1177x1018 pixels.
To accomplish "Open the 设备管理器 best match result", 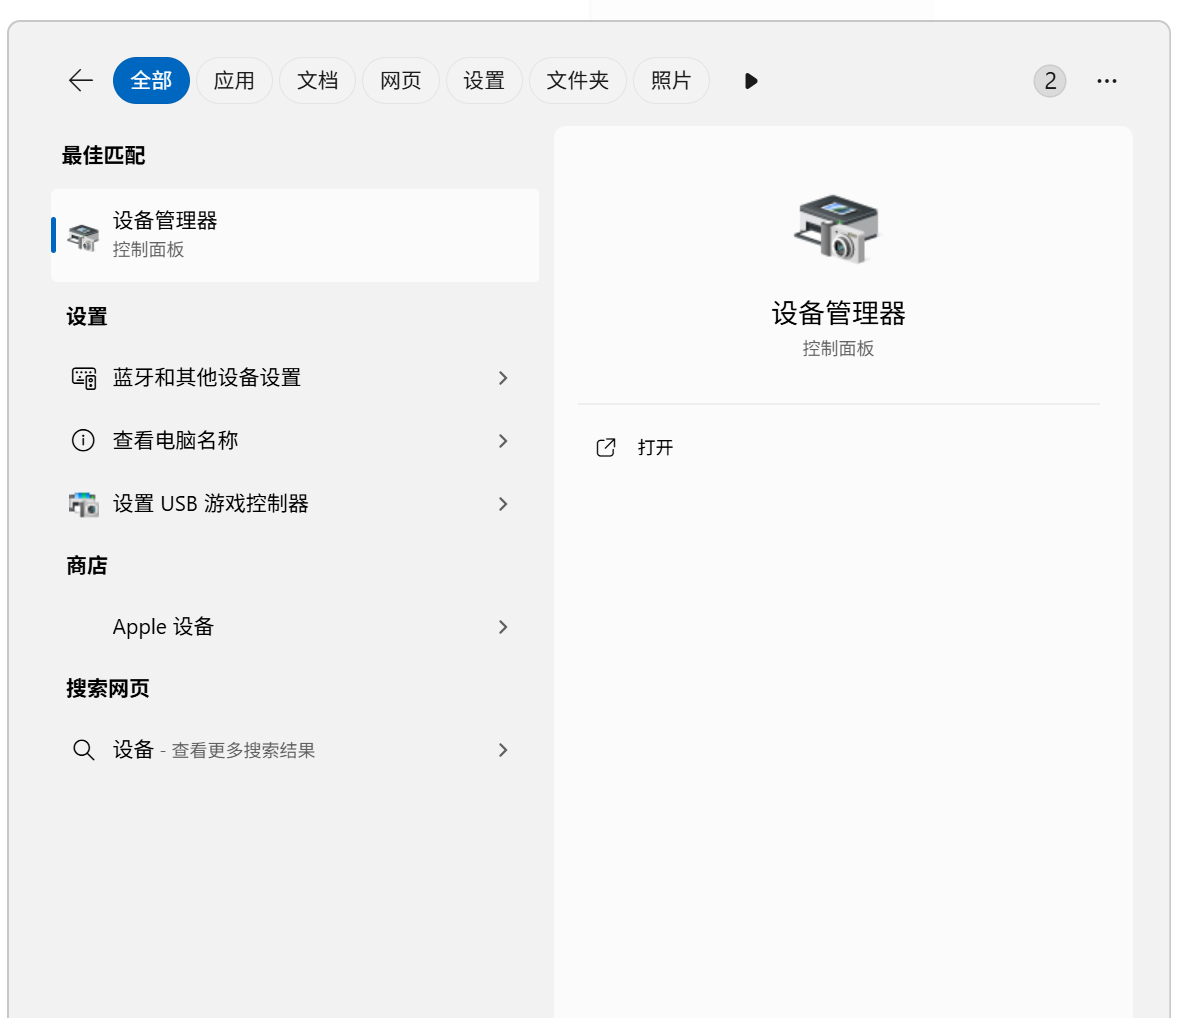I will 295,236.
